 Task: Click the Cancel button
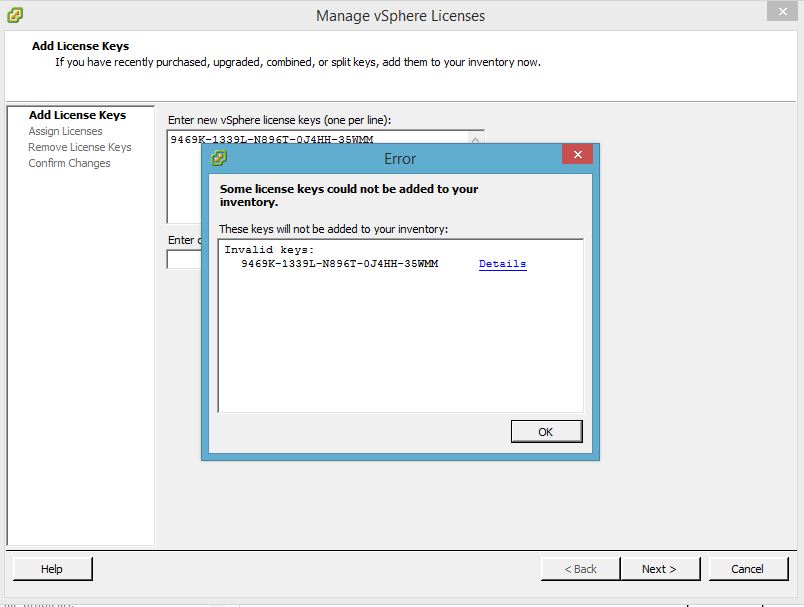point(748,569)
